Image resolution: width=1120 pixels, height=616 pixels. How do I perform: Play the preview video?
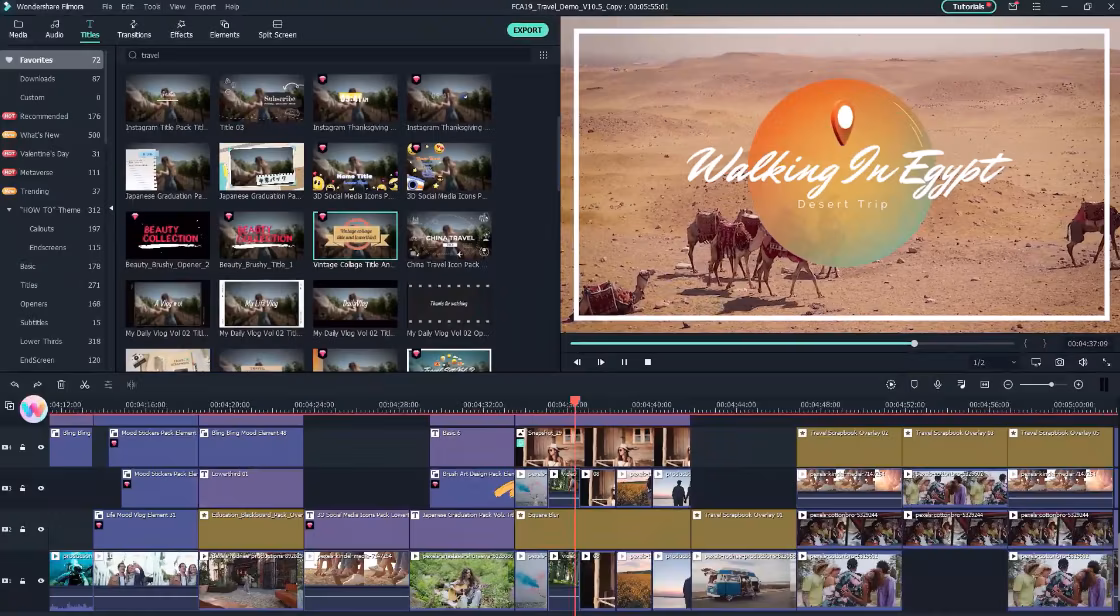click(601, 362)
